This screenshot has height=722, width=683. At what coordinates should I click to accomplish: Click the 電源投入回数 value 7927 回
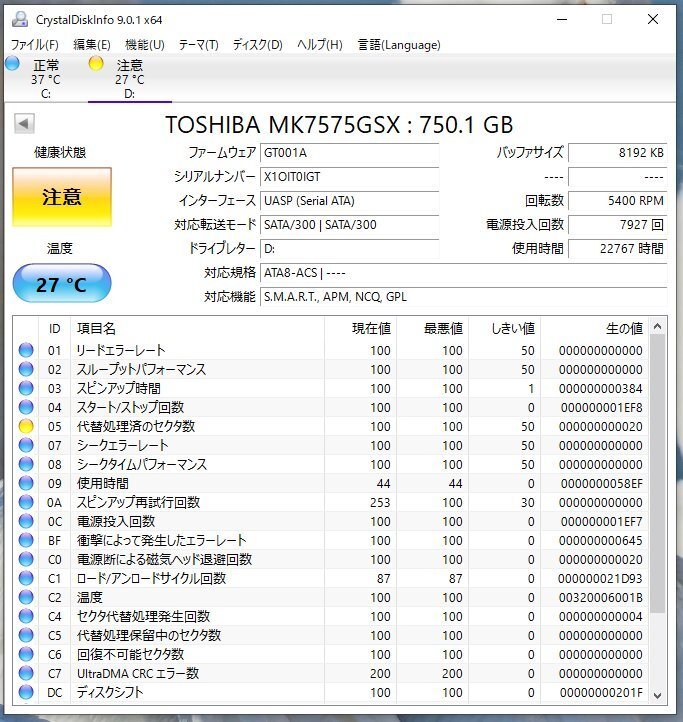tap(618, 225)
